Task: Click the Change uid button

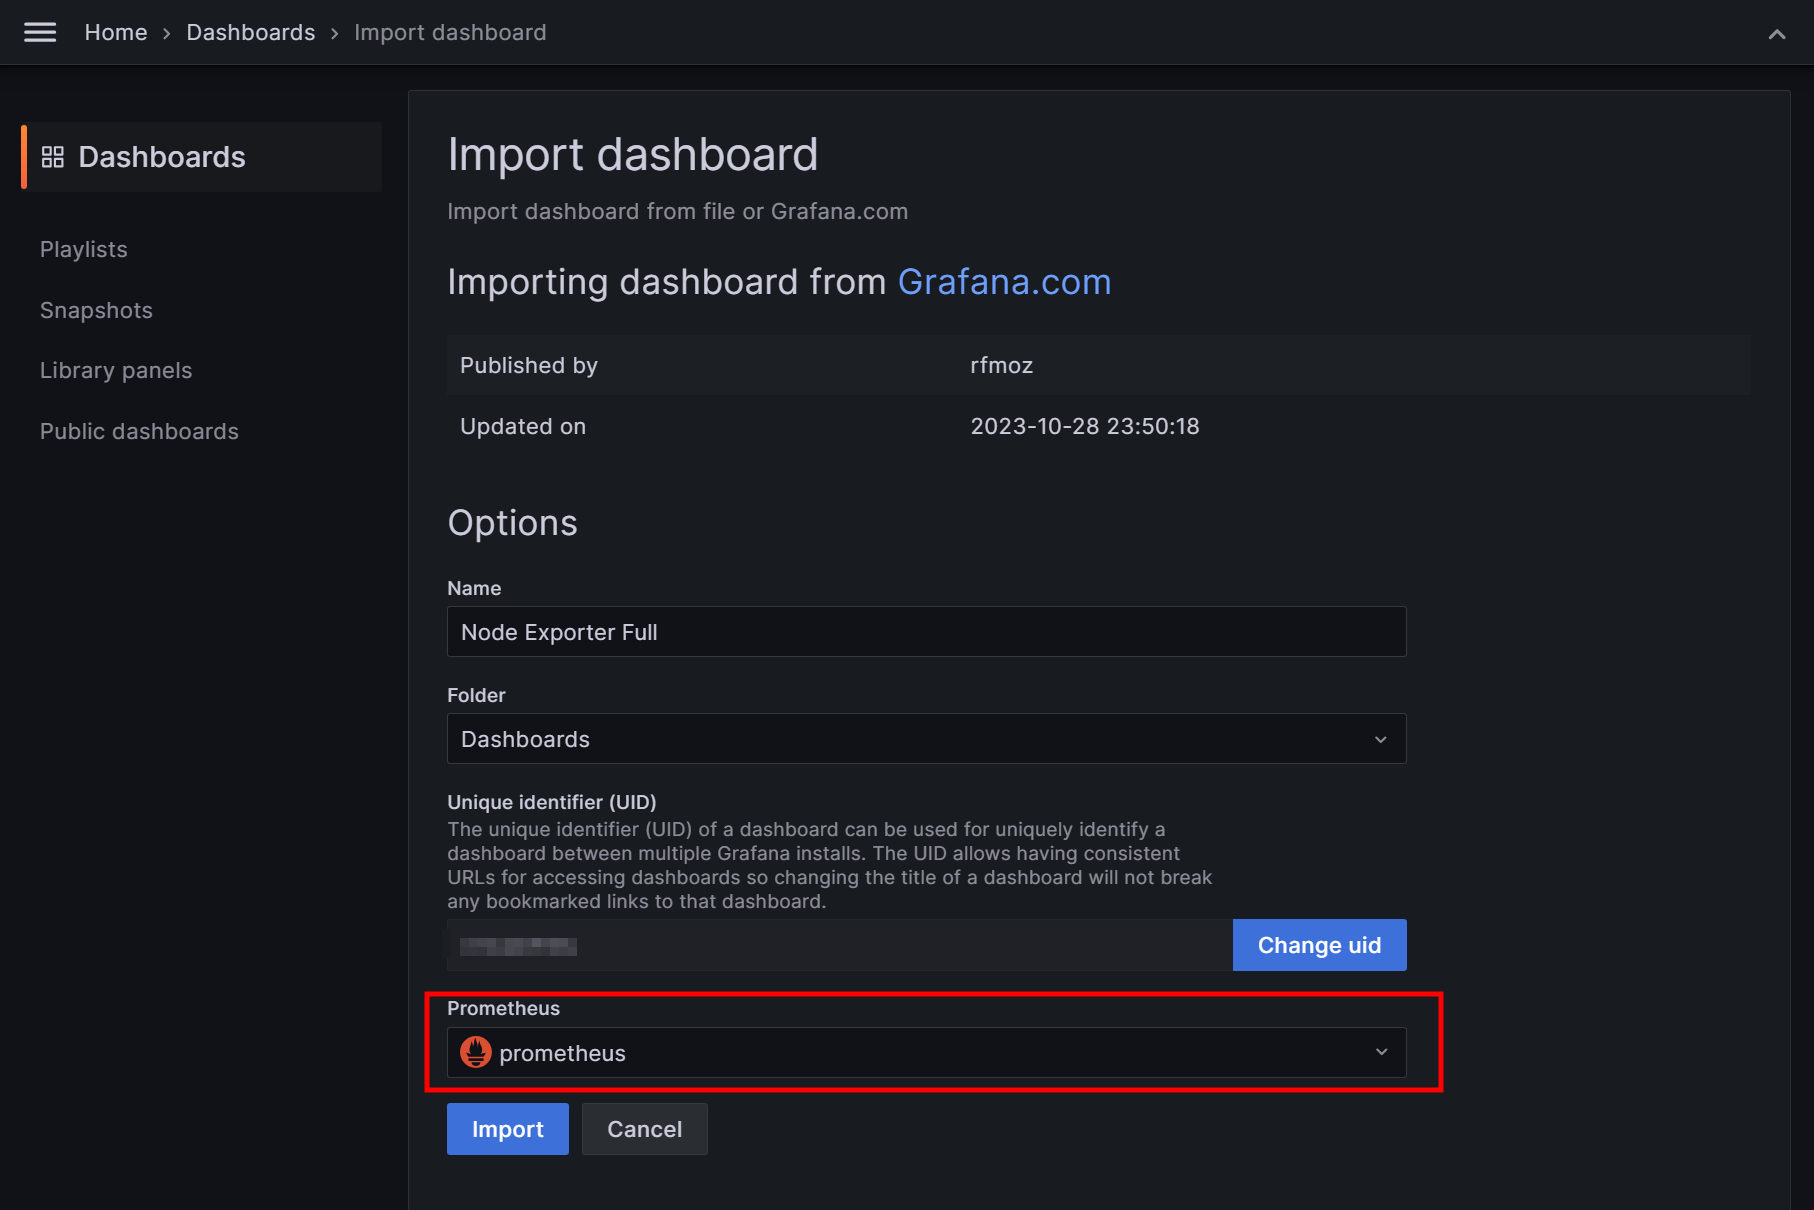Action: point(1319,945)
